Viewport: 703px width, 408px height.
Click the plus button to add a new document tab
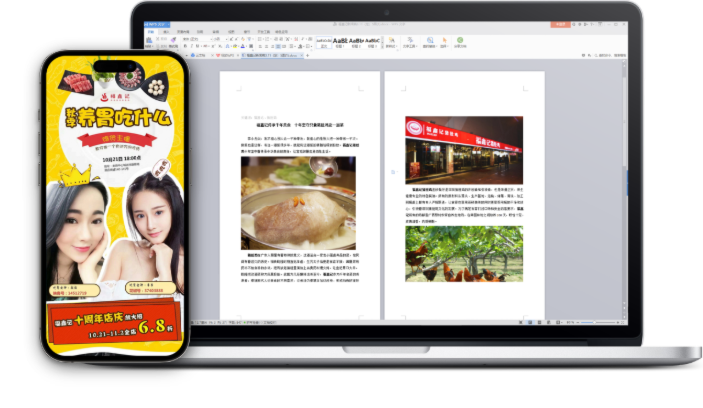point(309,55)
